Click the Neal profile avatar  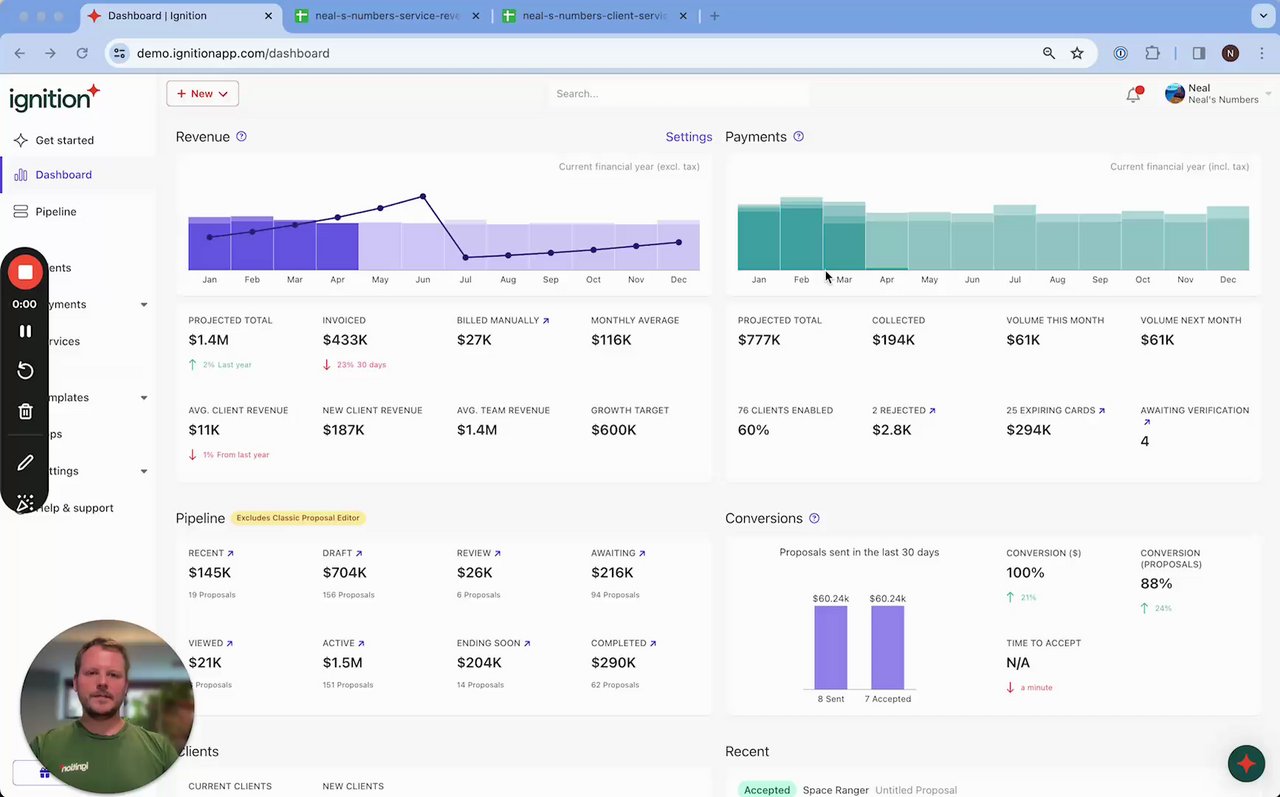(x=1175, y=94)
